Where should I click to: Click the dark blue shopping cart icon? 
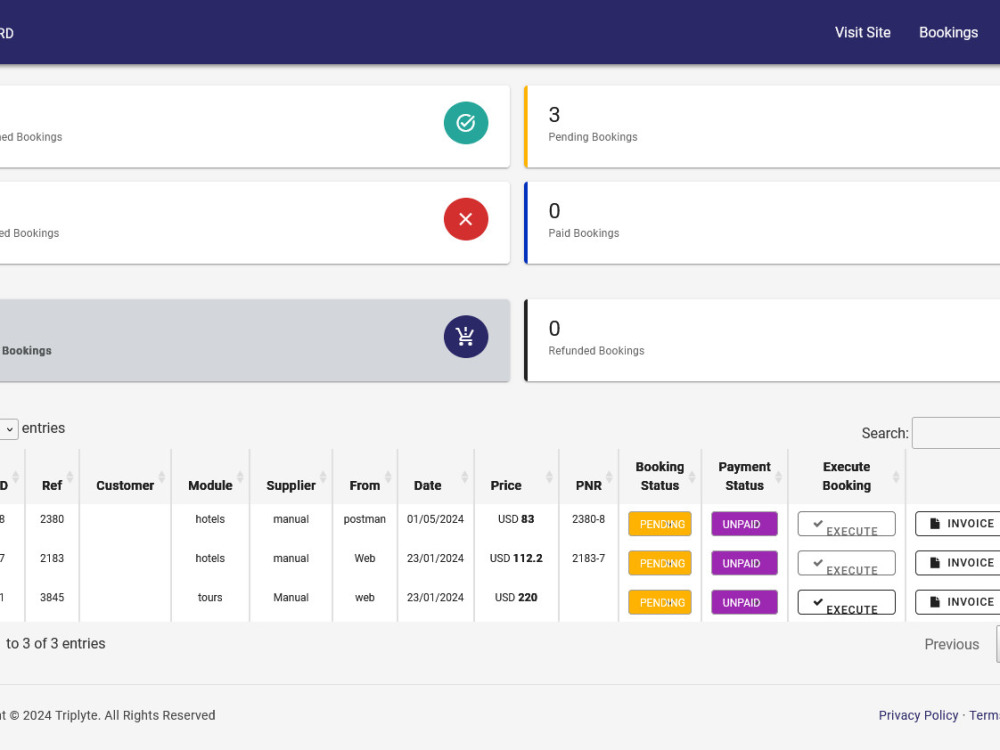point(466,336)
